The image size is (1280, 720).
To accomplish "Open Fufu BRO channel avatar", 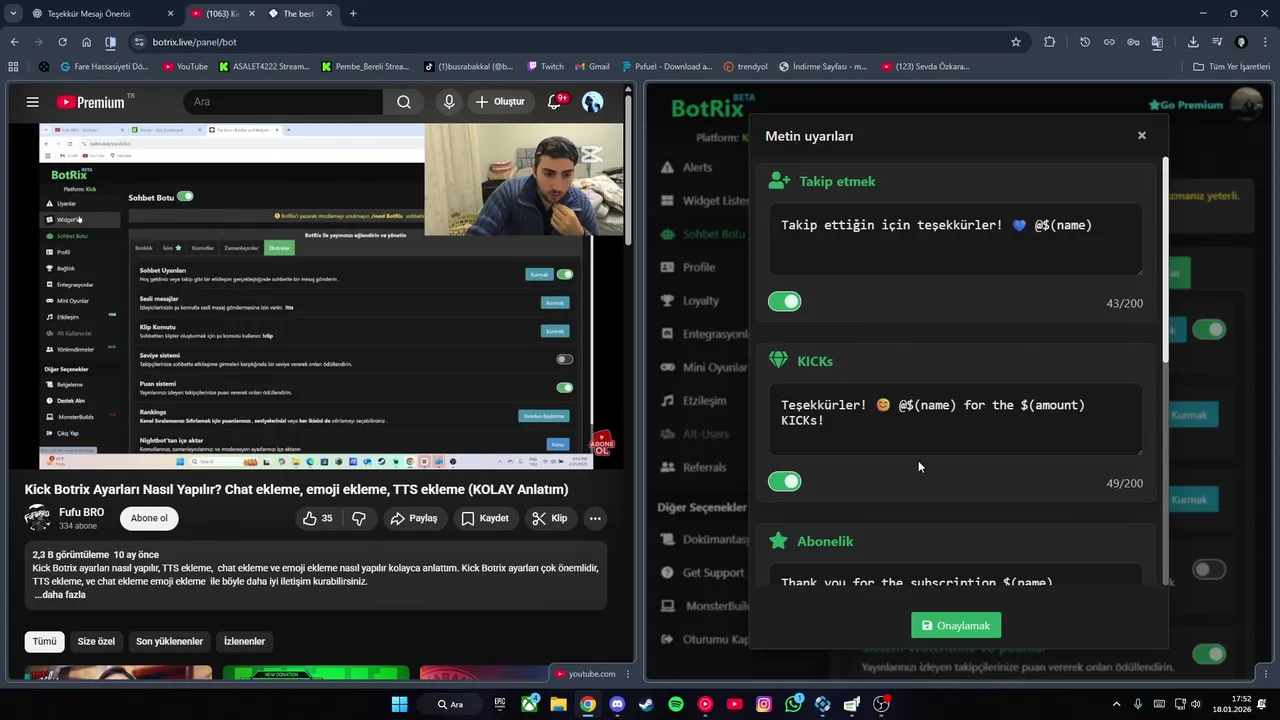I will [x=38, y=518].
